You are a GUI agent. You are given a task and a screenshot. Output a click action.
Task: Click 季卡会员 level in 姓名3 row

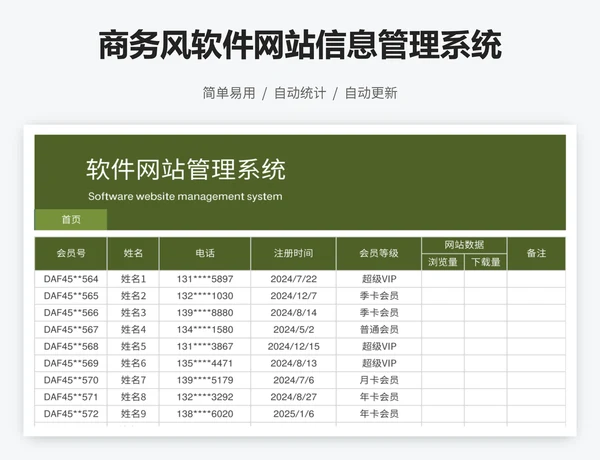tap(379, 313)
